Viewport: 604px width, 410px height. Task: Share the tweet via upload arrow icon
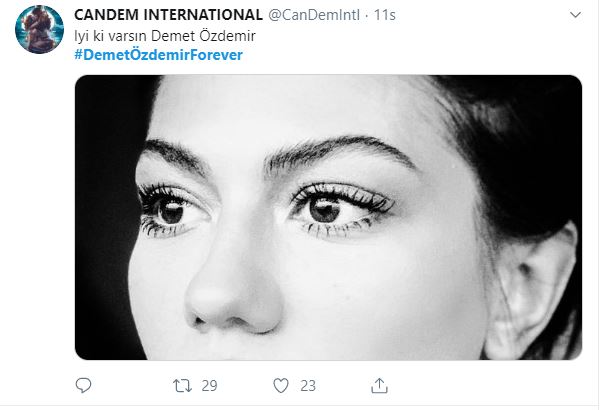click(379, 384)
